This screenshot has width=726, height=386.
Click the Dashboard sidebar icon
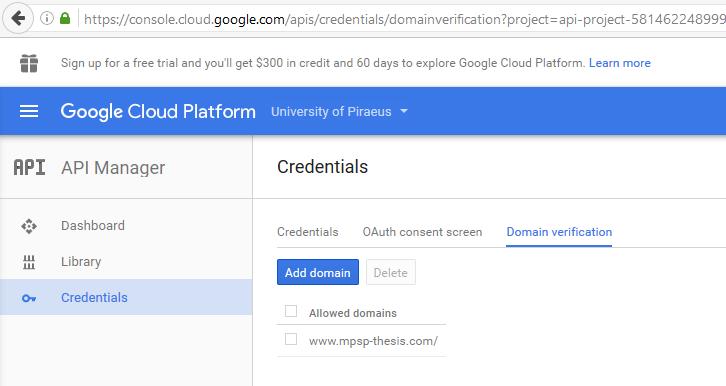coord(29,226)
